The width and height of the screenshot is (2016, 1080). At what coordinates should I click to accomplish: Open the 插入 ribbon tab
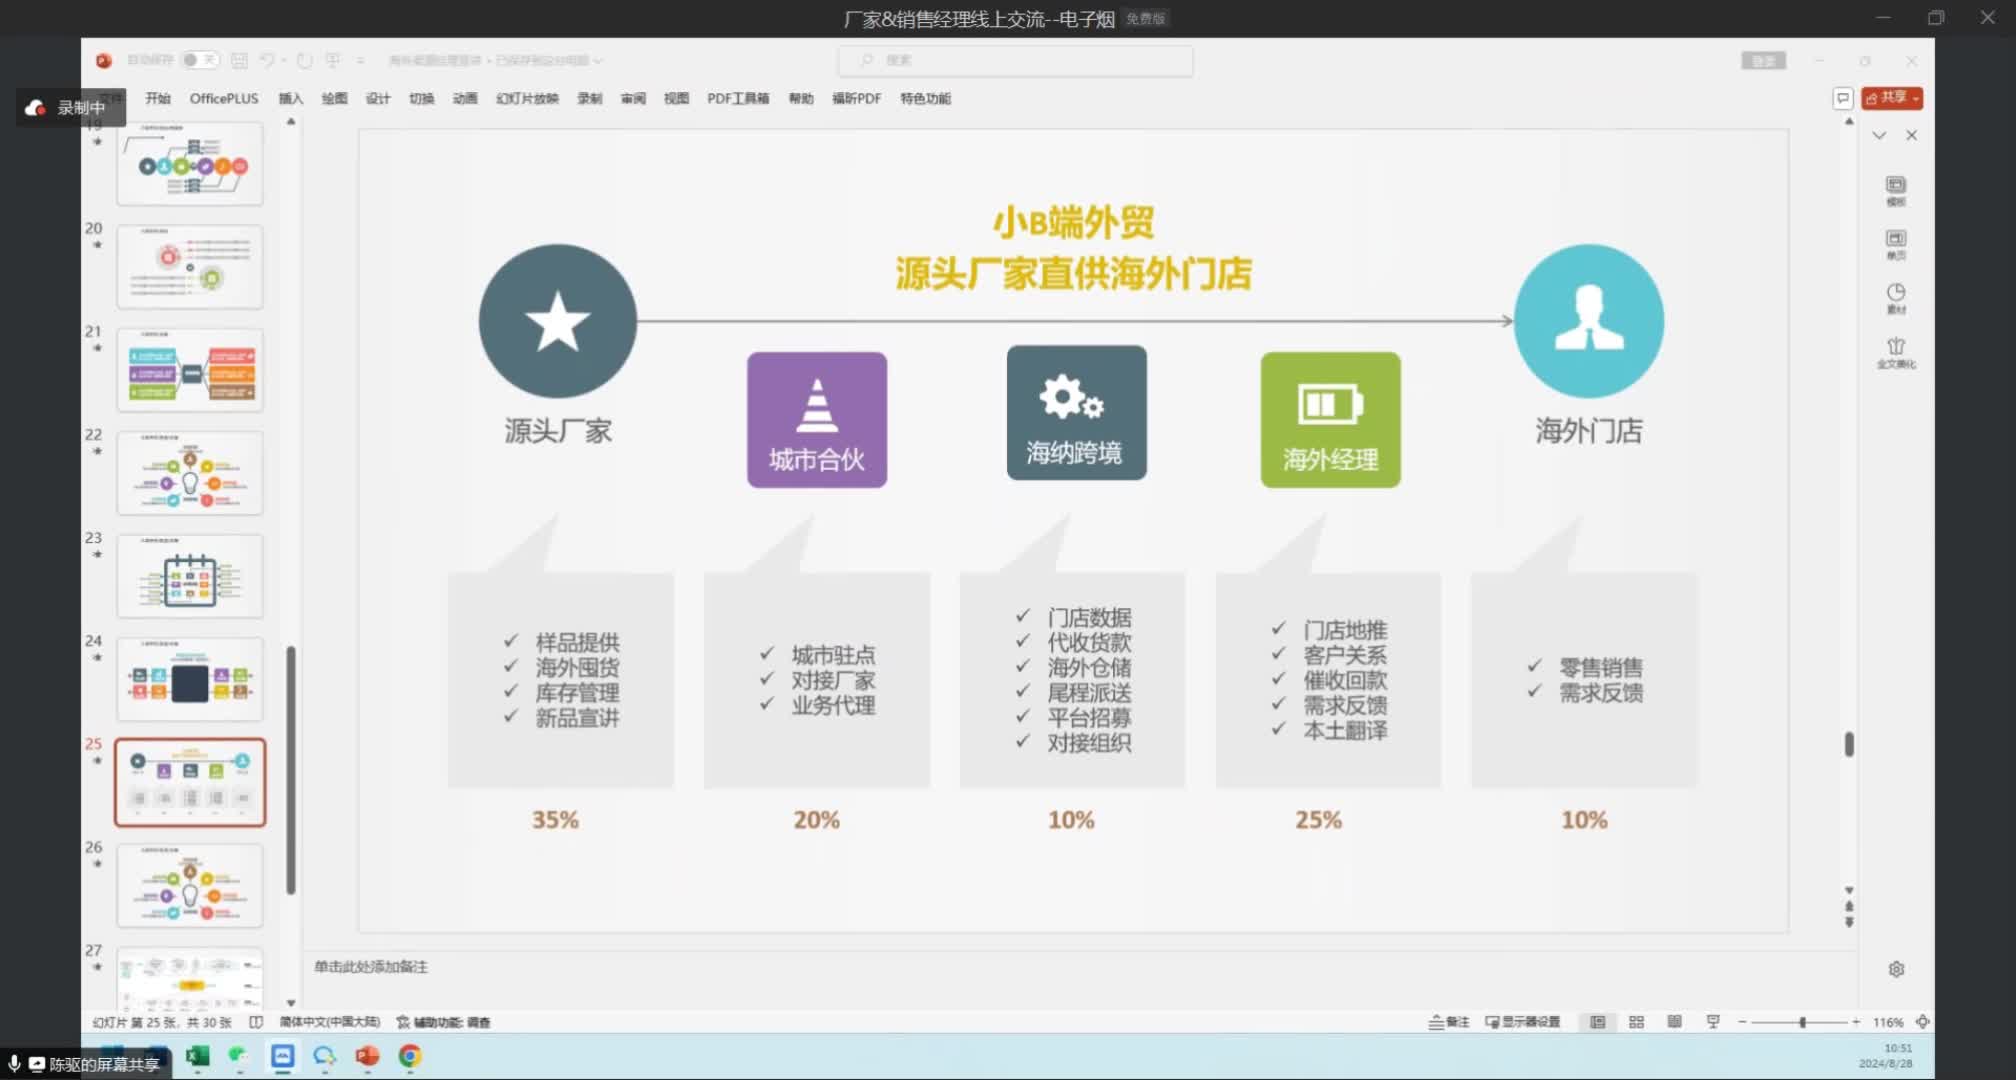290,98
